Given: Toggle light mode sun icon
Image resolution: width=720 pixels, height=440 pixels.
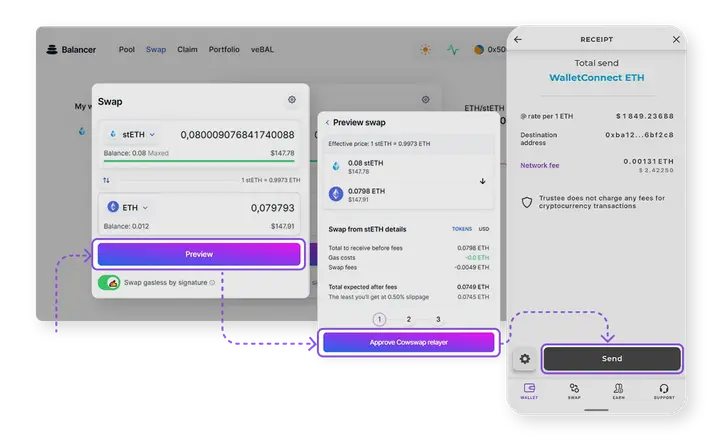Looking at the screenshot, I should coord(425,49).
